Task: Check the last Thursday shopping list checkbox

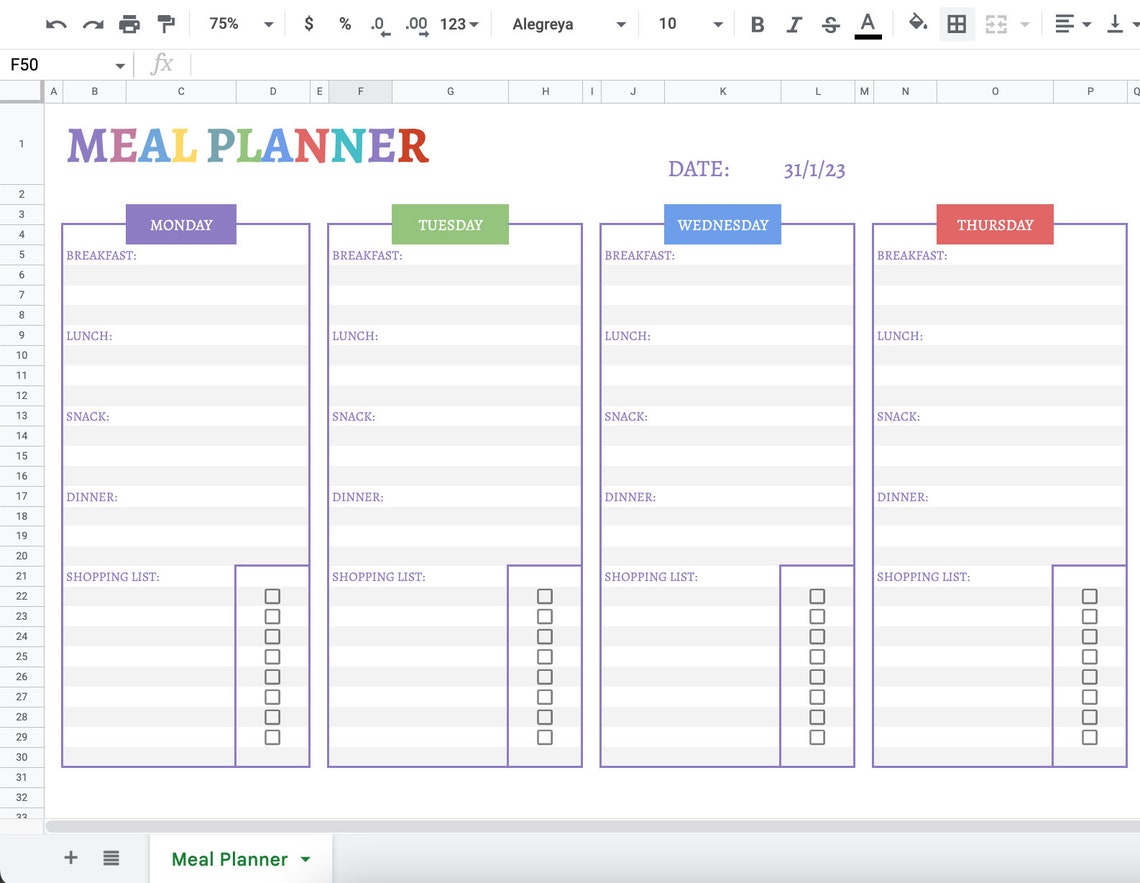Action: coord(1089,737)
